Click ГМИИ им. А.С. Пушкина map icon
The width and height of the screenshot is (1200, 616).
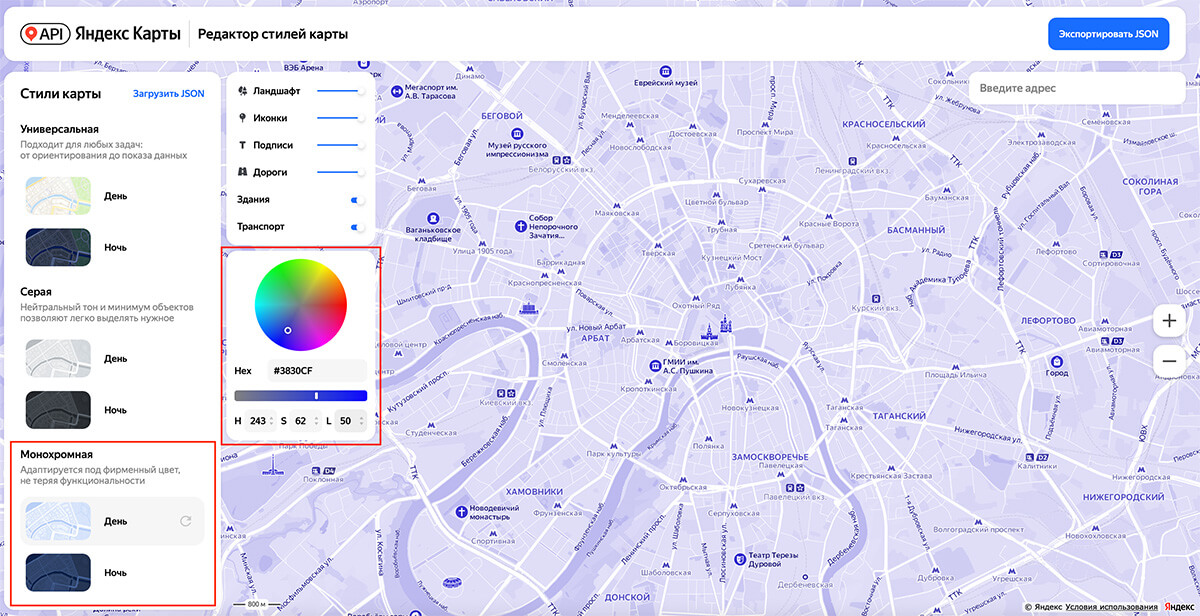pos(653,365)
